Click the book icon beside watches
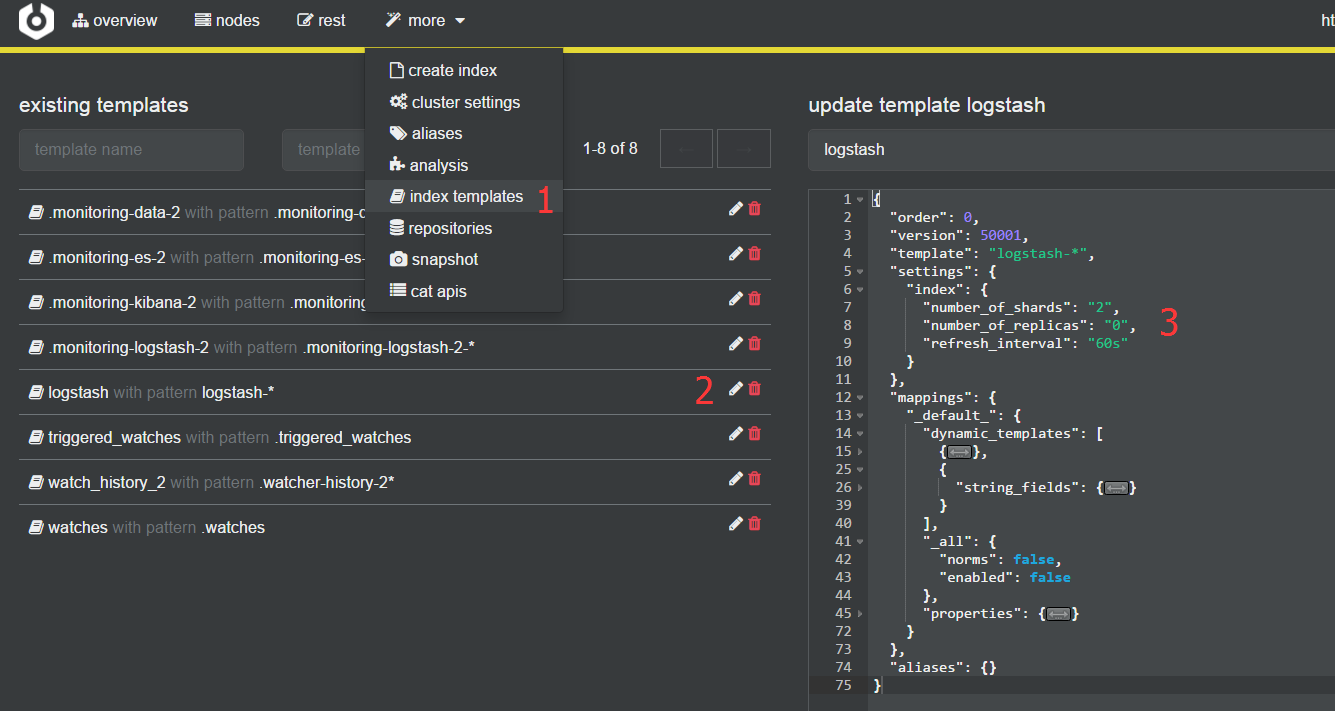Viewport: 1335px width, 711px height. point(36,527)
